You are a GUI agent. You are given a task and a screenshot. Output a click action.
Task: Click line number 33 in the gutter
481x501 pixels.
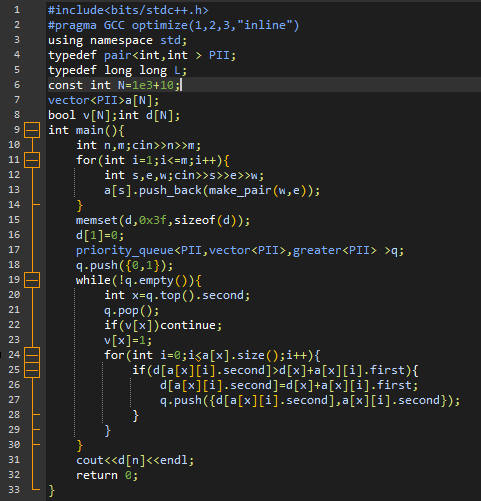click(x=14, y=490)
